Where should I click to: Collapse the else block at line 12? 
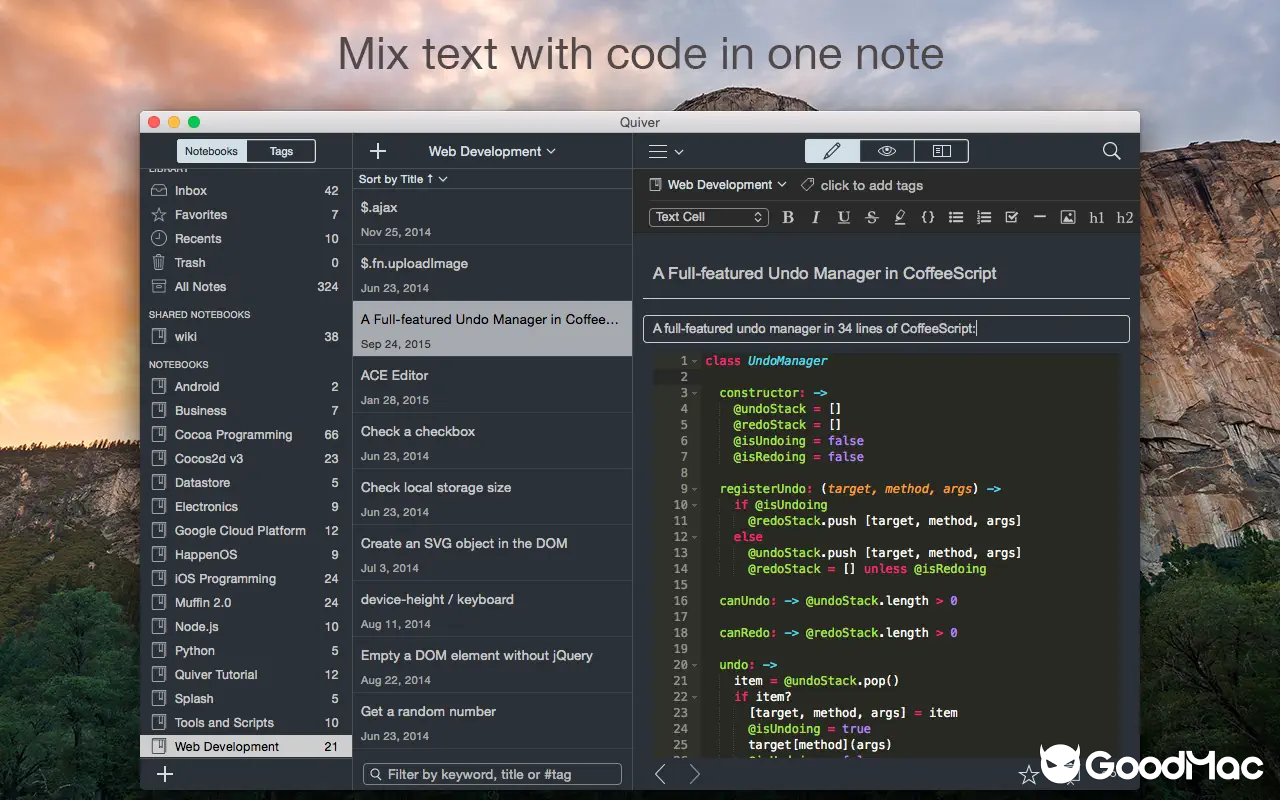point(695,537)
